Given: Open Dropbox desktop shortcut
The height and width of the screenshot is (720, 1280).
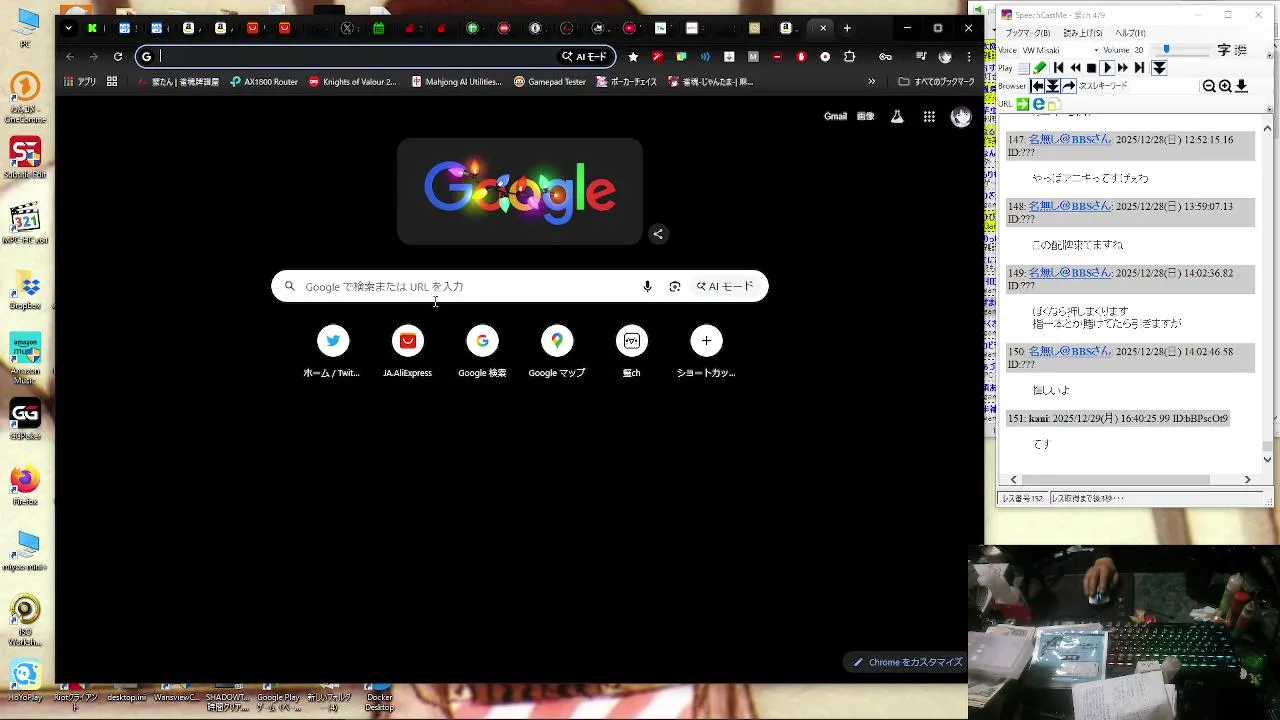Looking at the screenshot, I should 25,290.
